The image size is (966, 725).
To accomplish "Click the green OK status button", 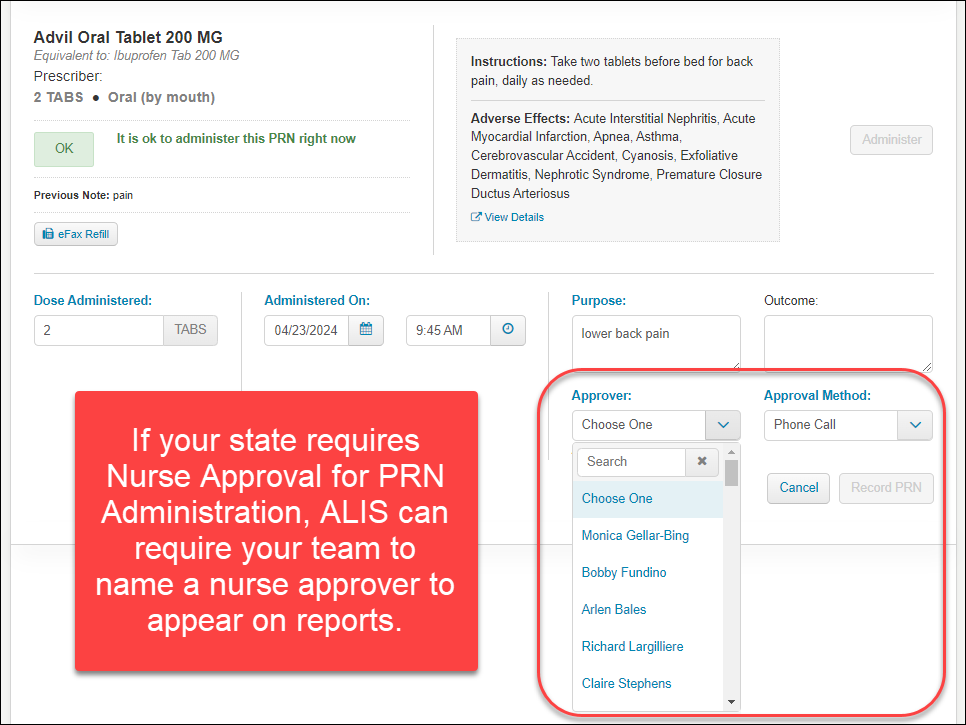I will click(x=64, y=149).
